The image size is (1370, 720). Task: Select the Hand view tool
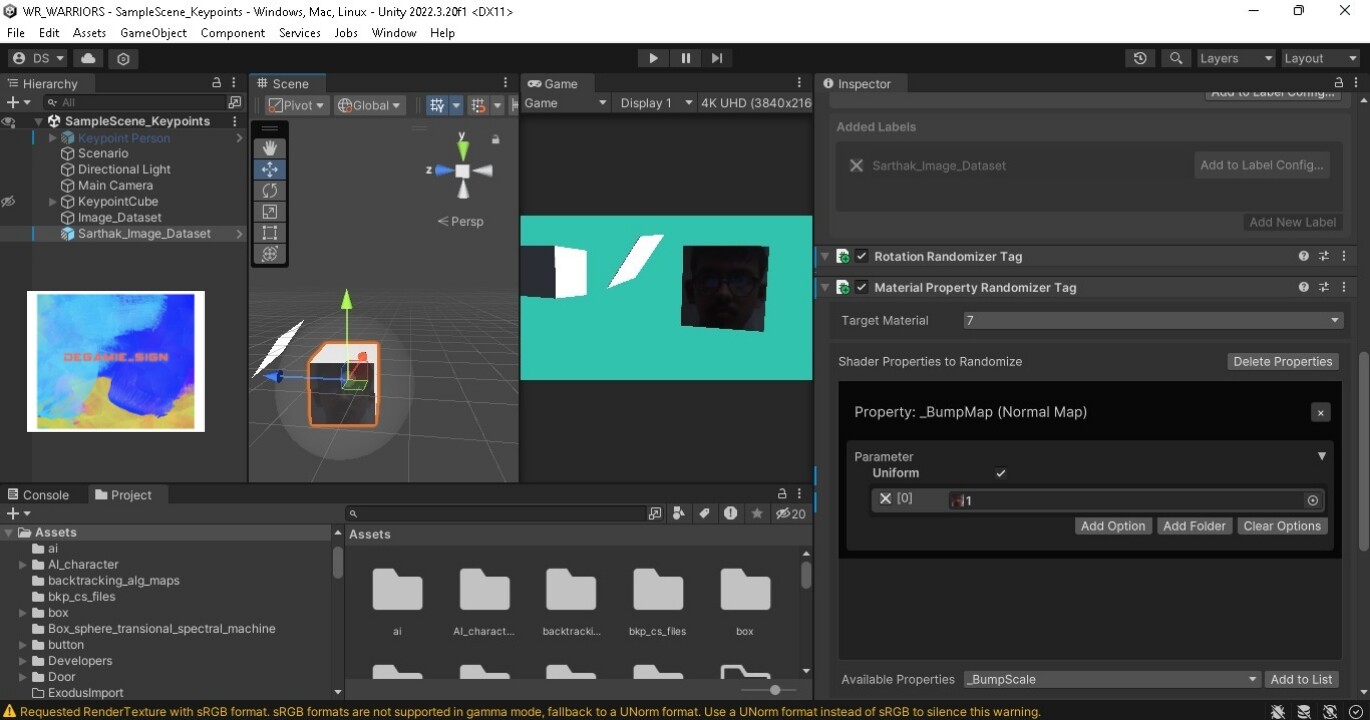tap(269, 148)
